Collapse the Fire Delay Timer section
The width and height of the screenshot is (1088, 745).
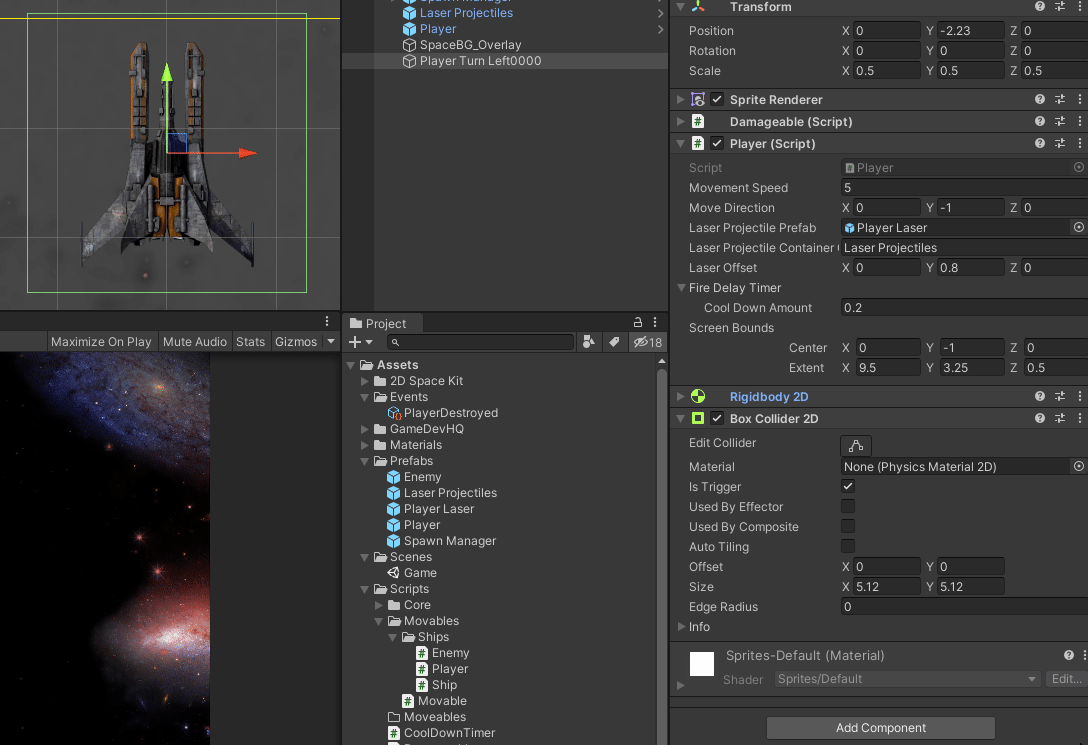coord(681,288)
